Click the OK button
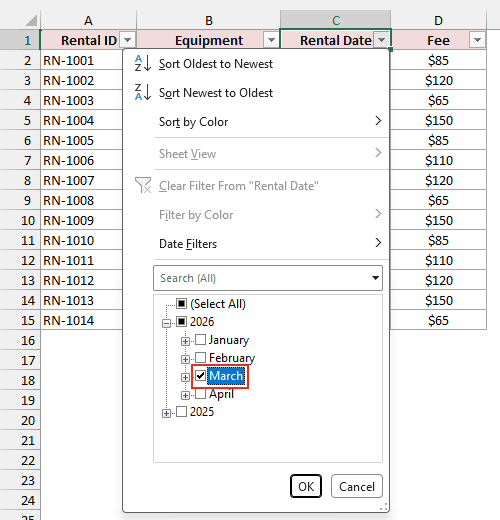 tap(306, 486)
